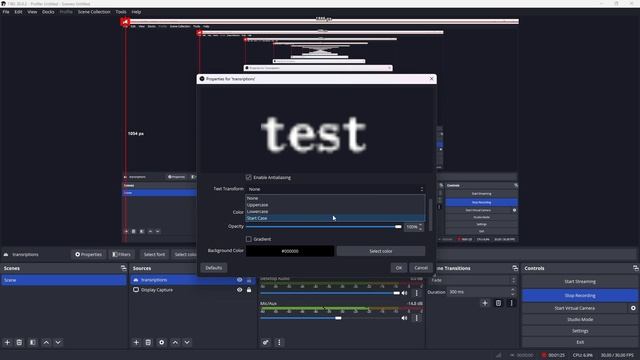Choose Lowercase in Text Transform list

coord(335,211)
